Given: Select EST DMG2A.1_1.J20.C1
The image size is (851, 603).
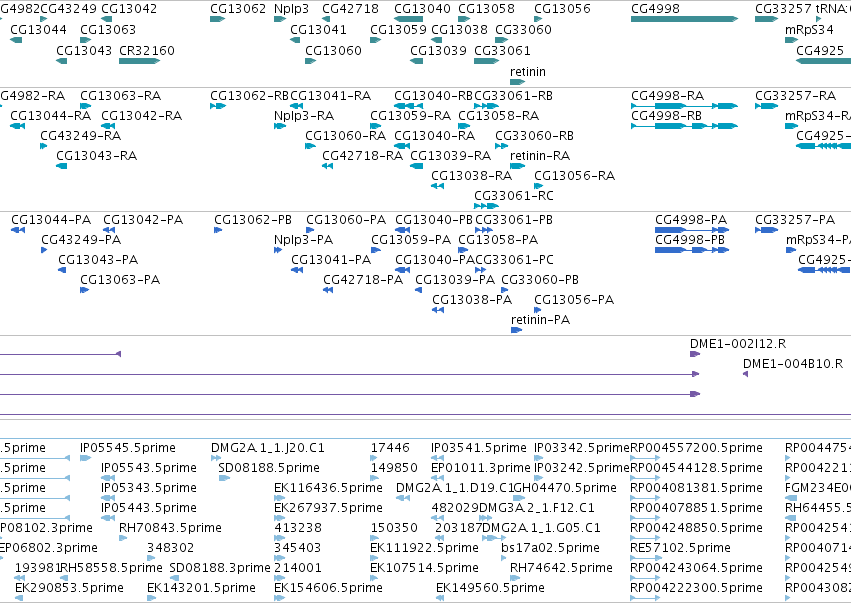Looking at the screenshot, I should [x=268, y=448].
